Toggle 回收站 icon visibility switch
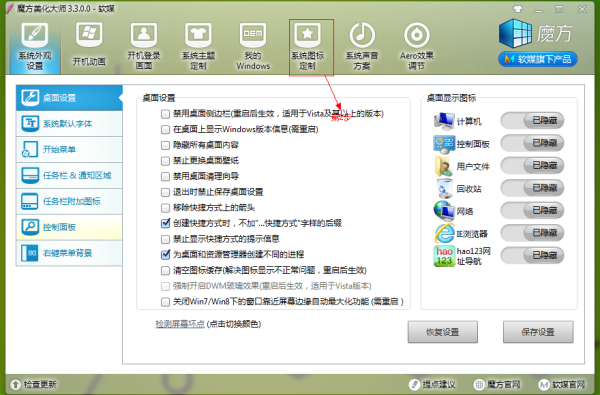 pos(532,188)
